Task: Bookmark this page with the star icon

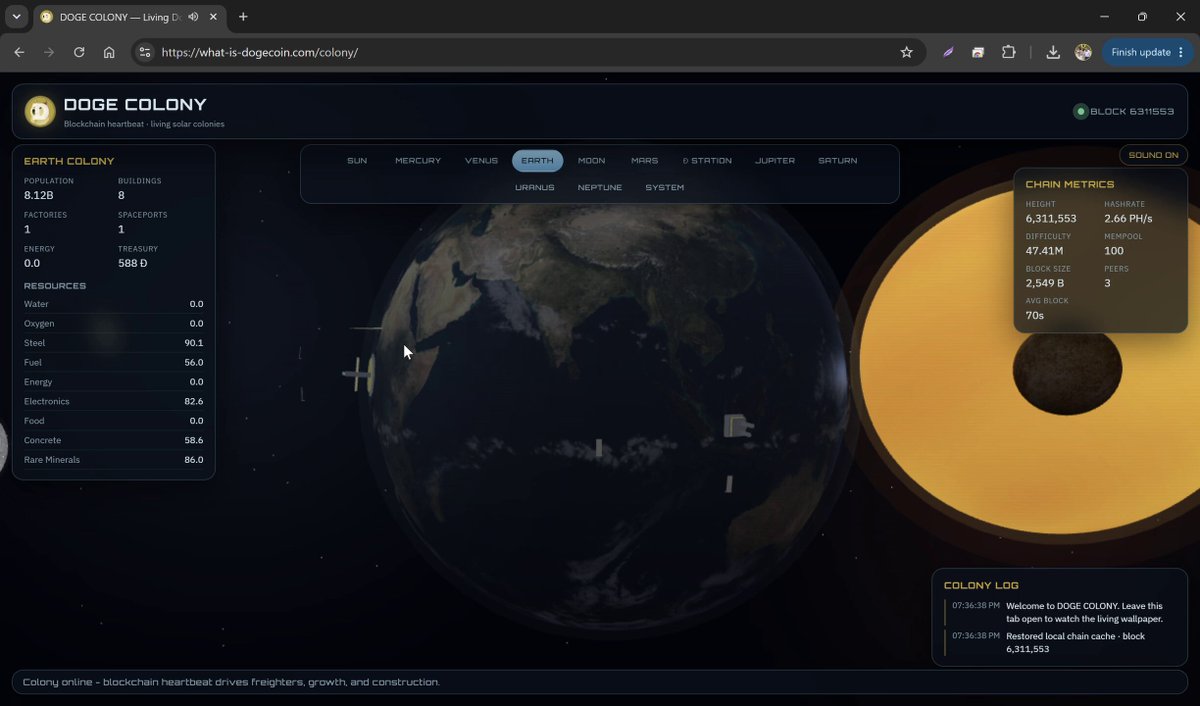Action: [x=906, y=52]
